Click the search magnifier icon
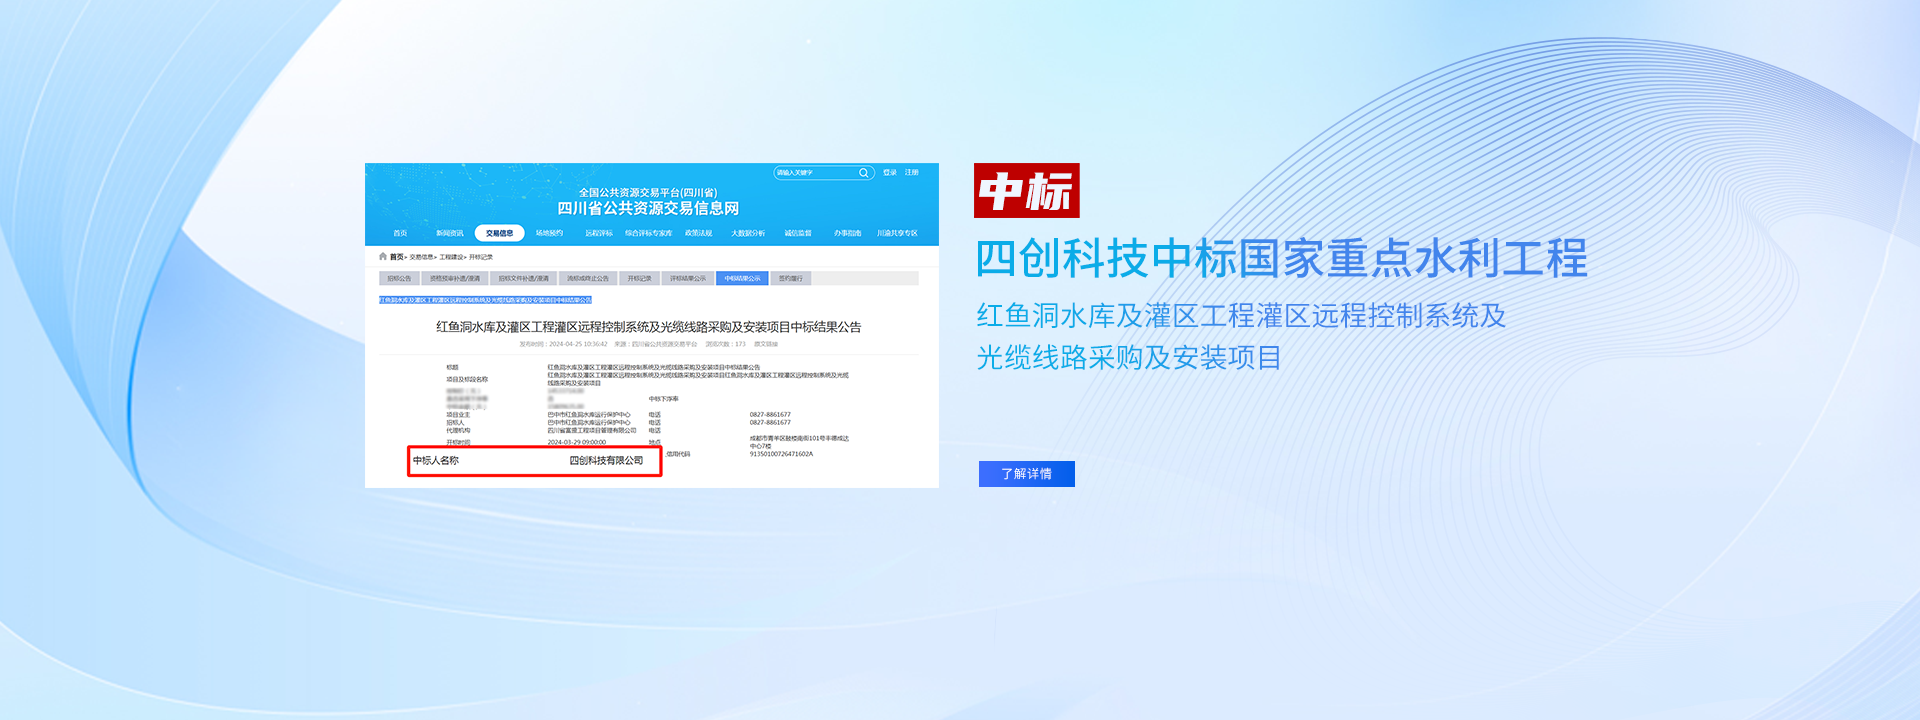 click(863, 173)
